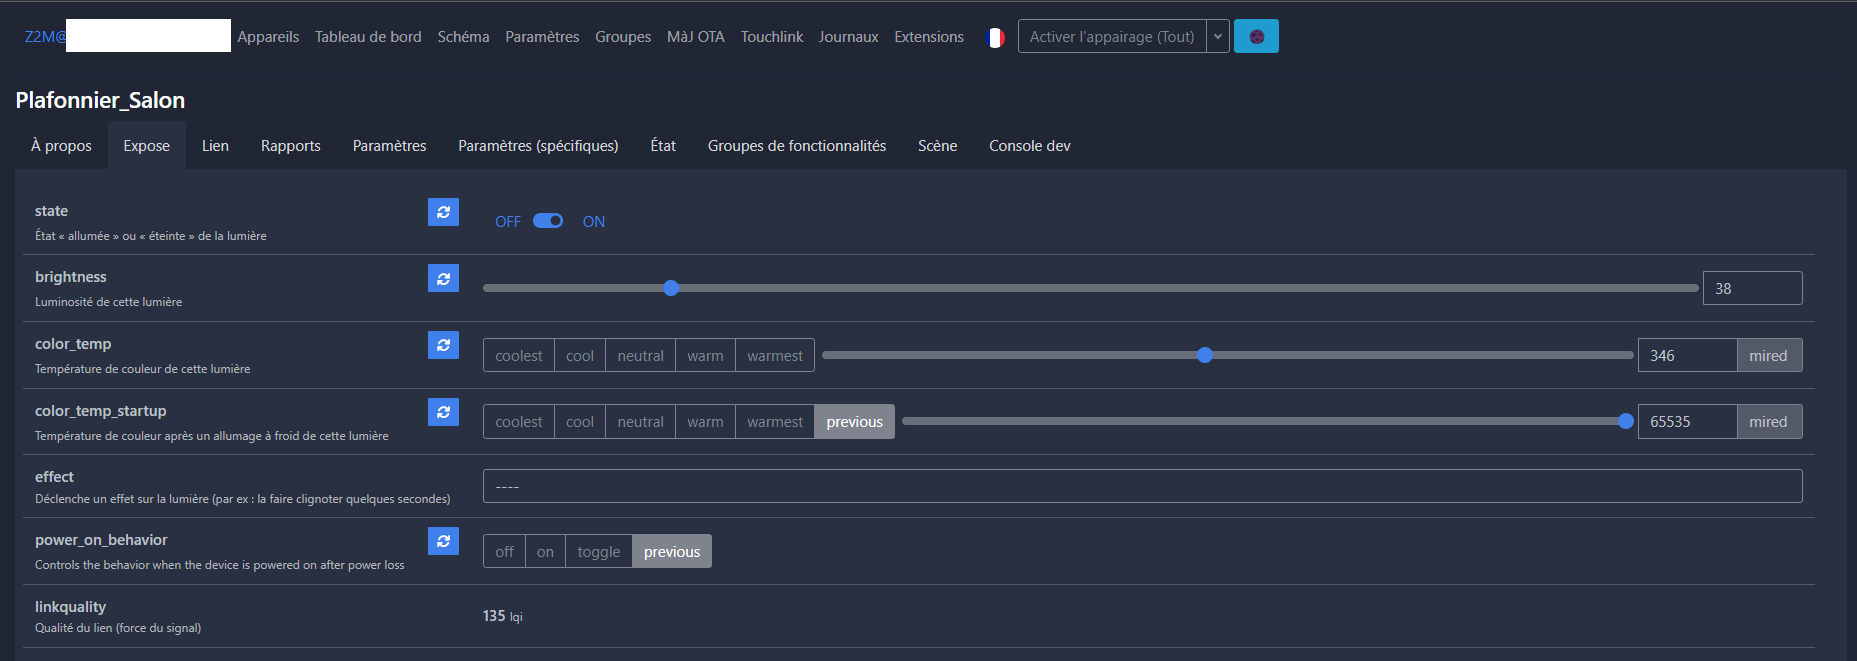Click the color_temp mired unit label
Screen dimensions: 1857x661
click(1768, 355)
